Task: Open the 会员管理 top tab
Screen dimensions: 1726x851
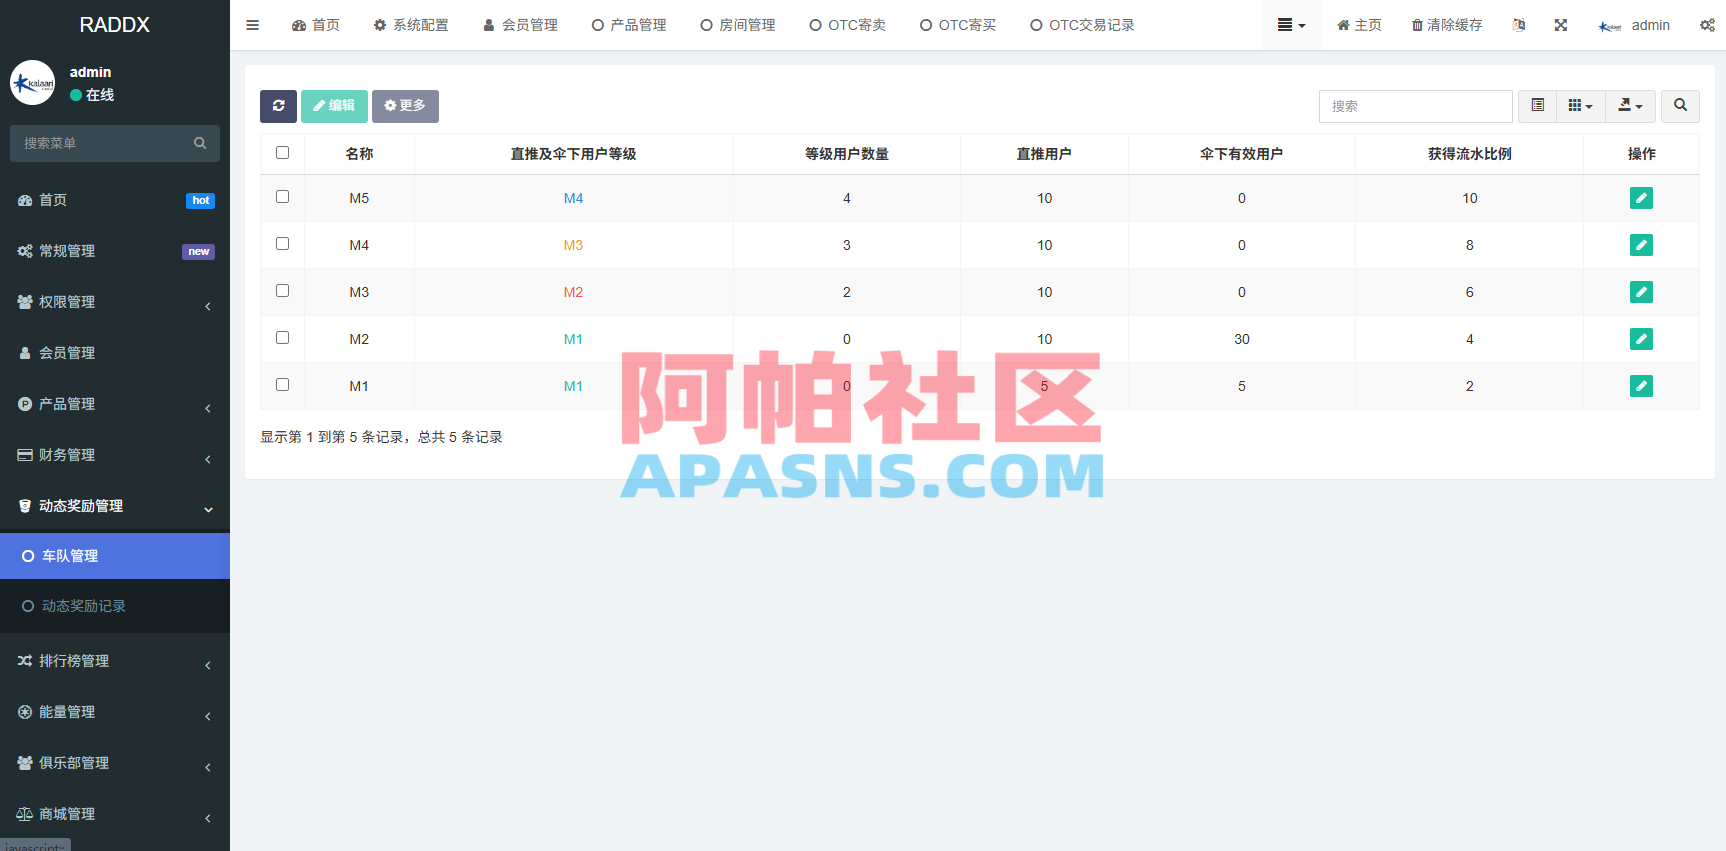Action: point(520,25)
